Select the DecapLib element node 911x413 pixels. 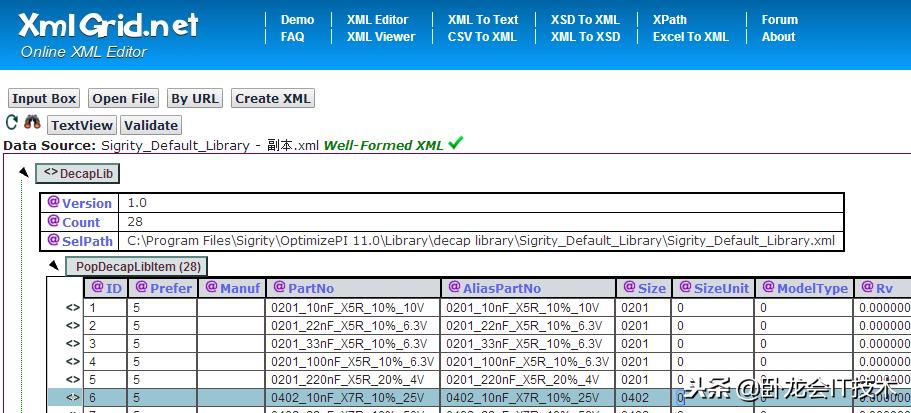pos(78,174)
